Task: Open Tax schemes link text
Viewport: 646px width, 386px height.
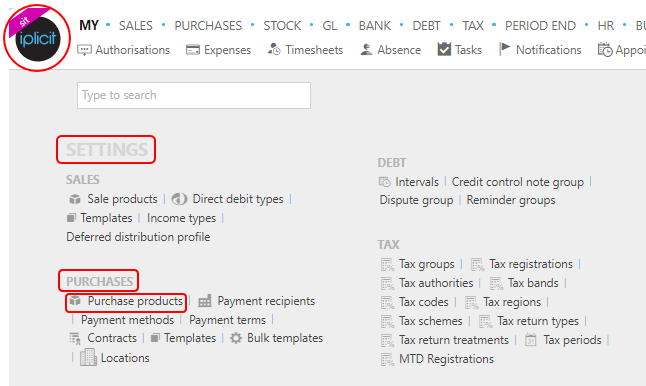Action: coord(431,321)
